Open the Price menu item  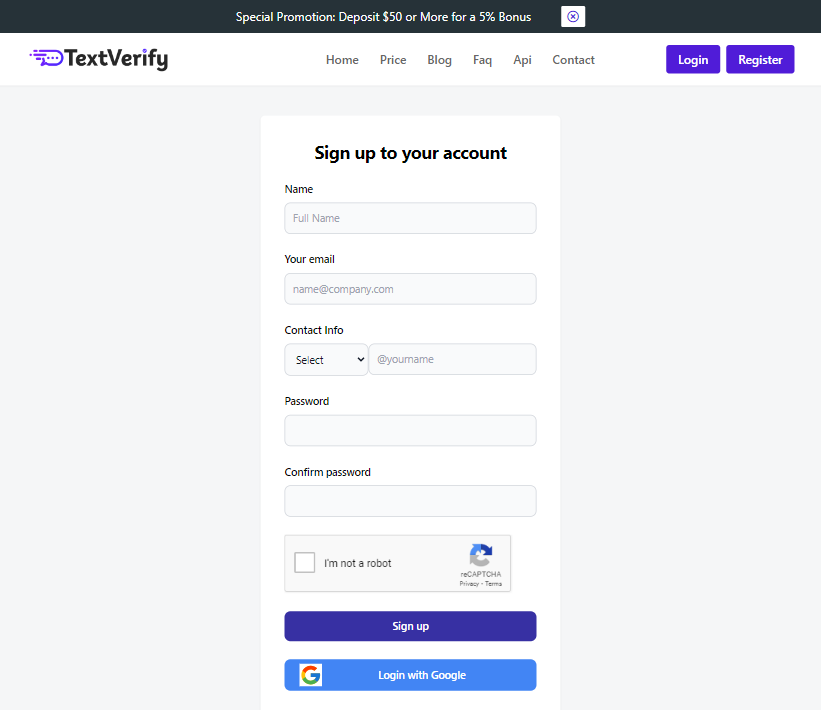point(393,60)
